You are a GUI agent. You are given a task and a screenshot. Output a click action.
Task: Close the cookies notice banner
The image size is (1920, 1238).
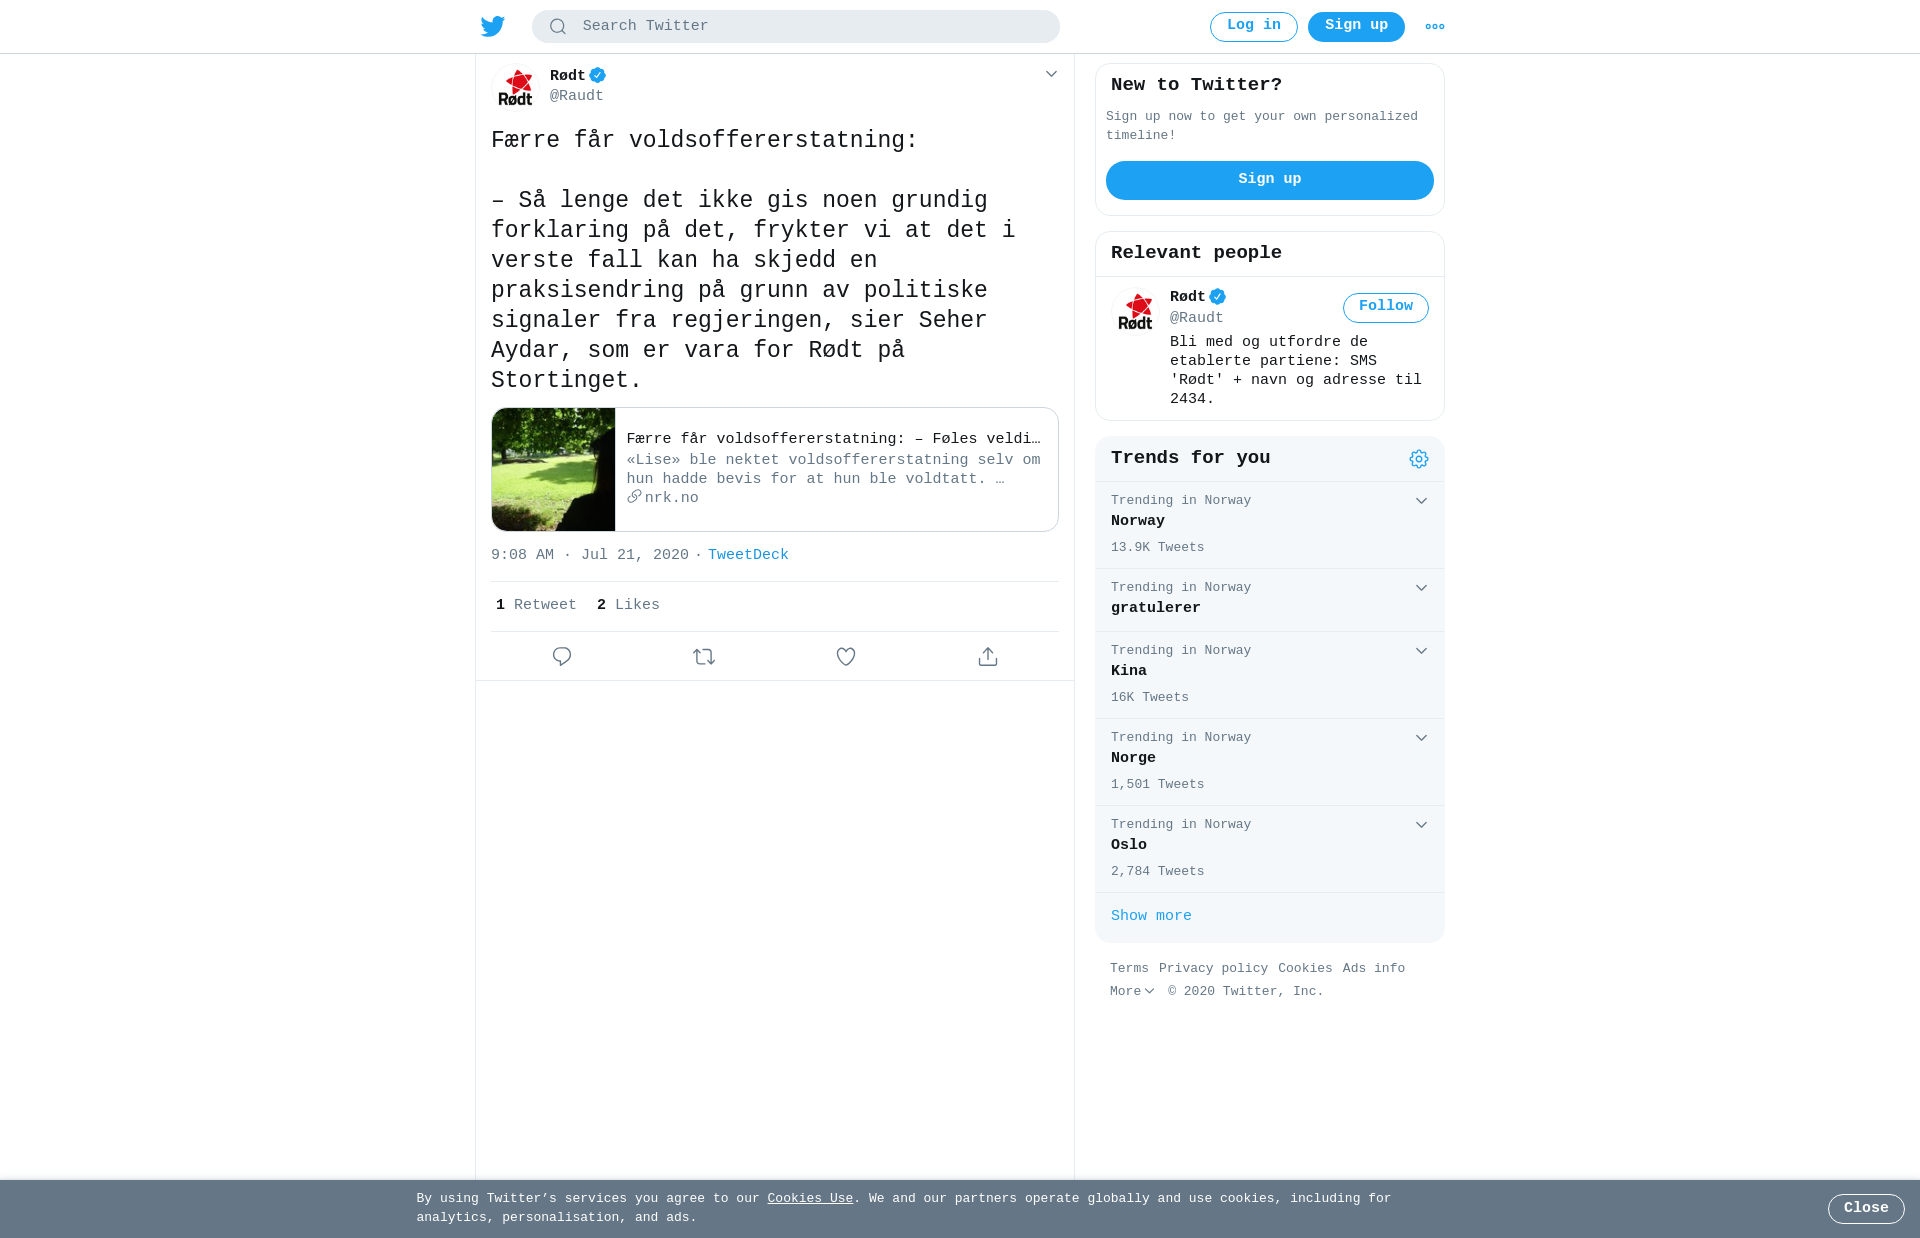coord(1866,1209)
